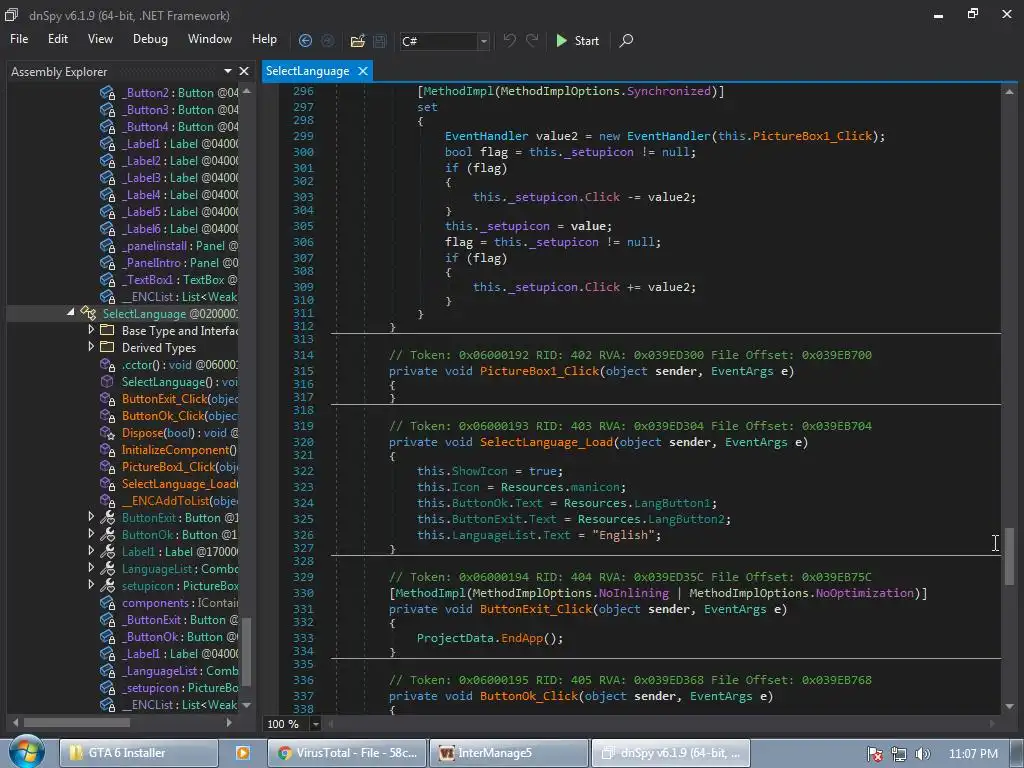Click the Redo toolbar icon
This screenshot has height=768, width=1024.
tap(532, 41)
